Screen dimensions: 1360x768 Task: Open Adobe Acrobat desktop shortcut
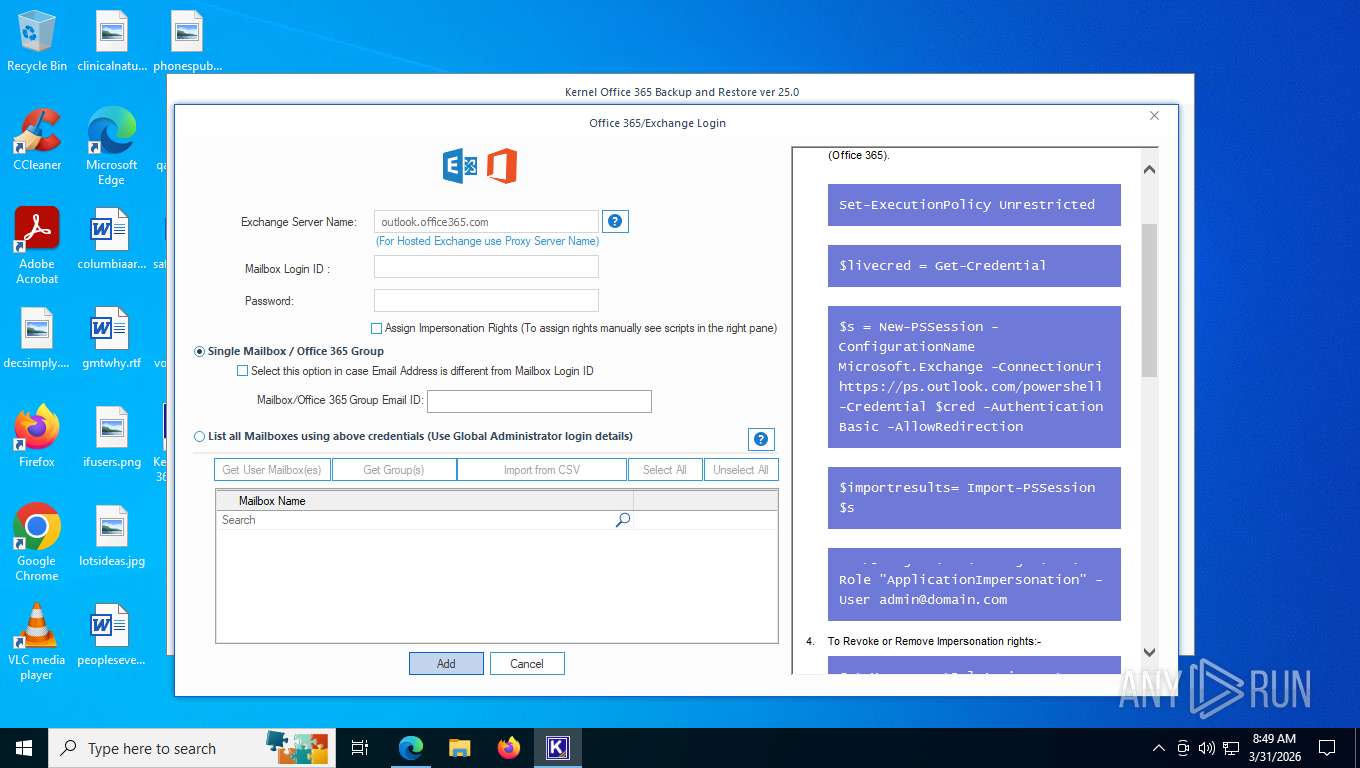(x=37, y=246)
